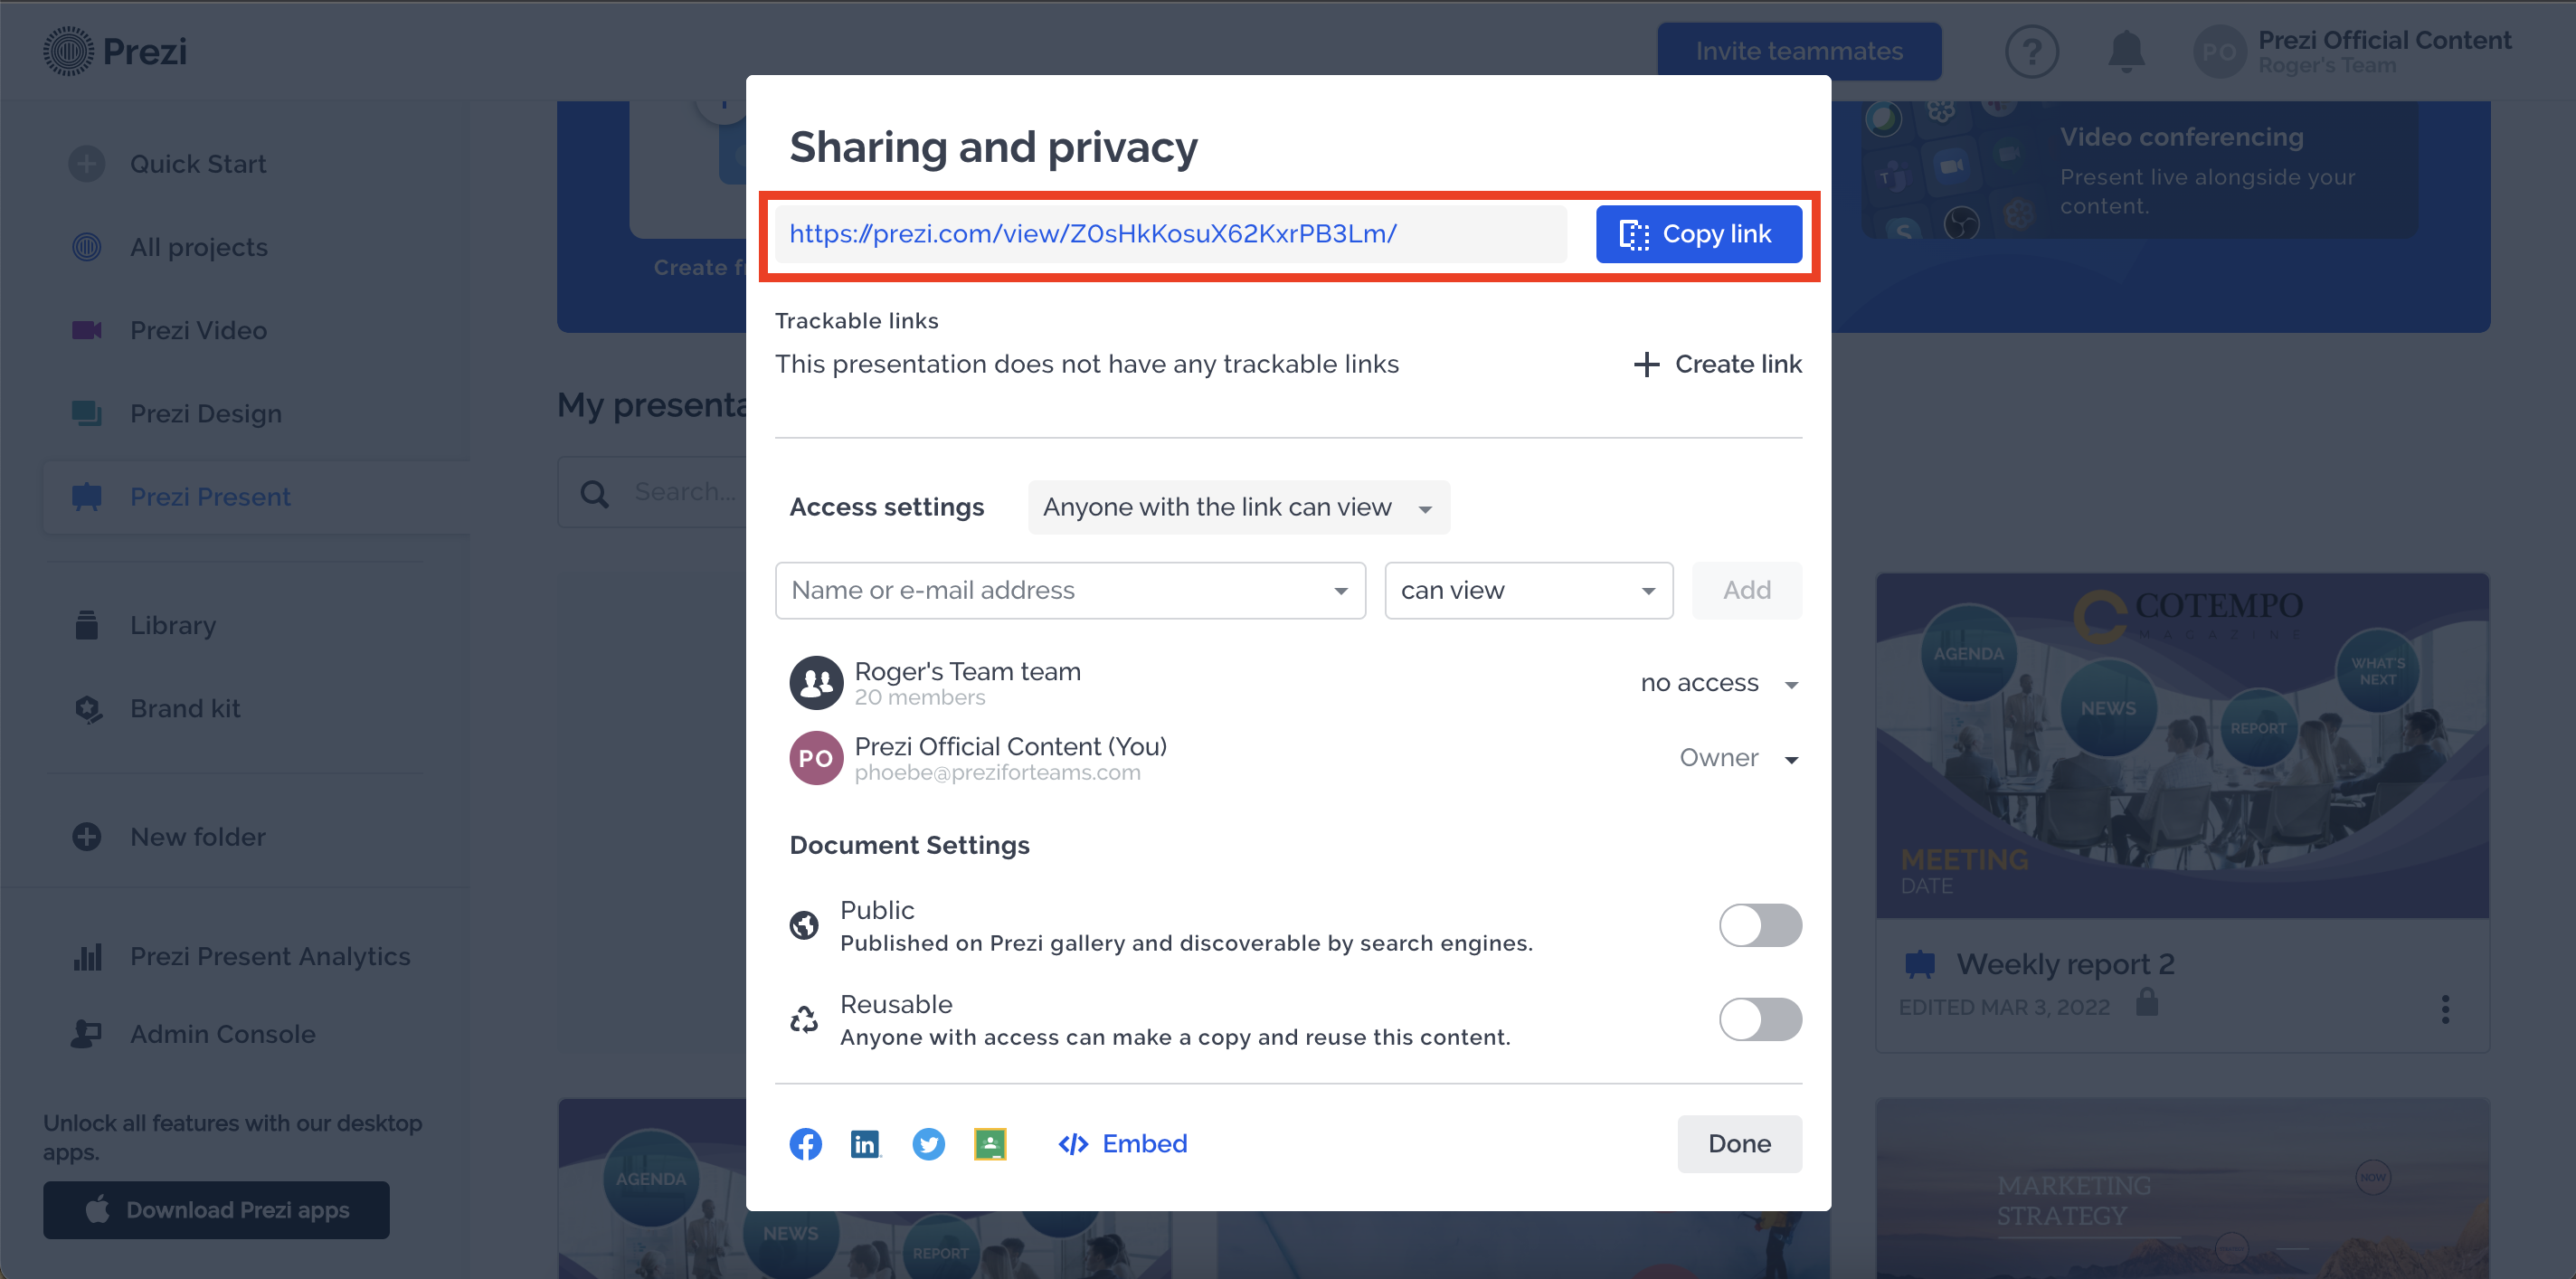Share presentation via Facebook icon
Screen dimensions: 2576x1279
(805, 1143)
